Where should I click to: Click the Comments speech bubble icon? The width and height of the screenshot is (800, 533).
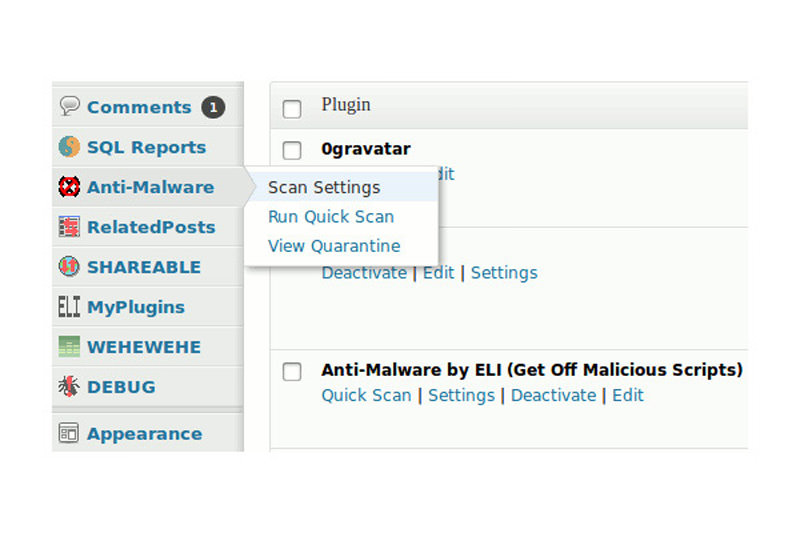69,106
